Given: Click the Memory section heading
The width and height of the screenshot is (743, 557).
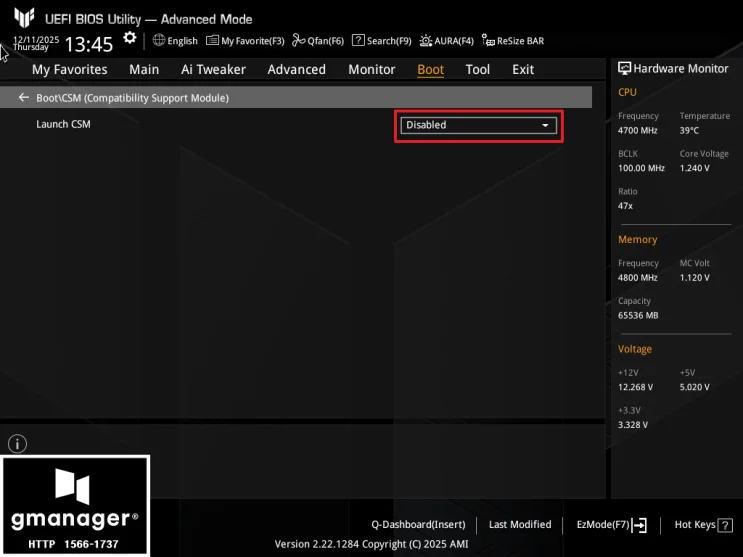Looking at the screenshot, I should click(637, 239).
